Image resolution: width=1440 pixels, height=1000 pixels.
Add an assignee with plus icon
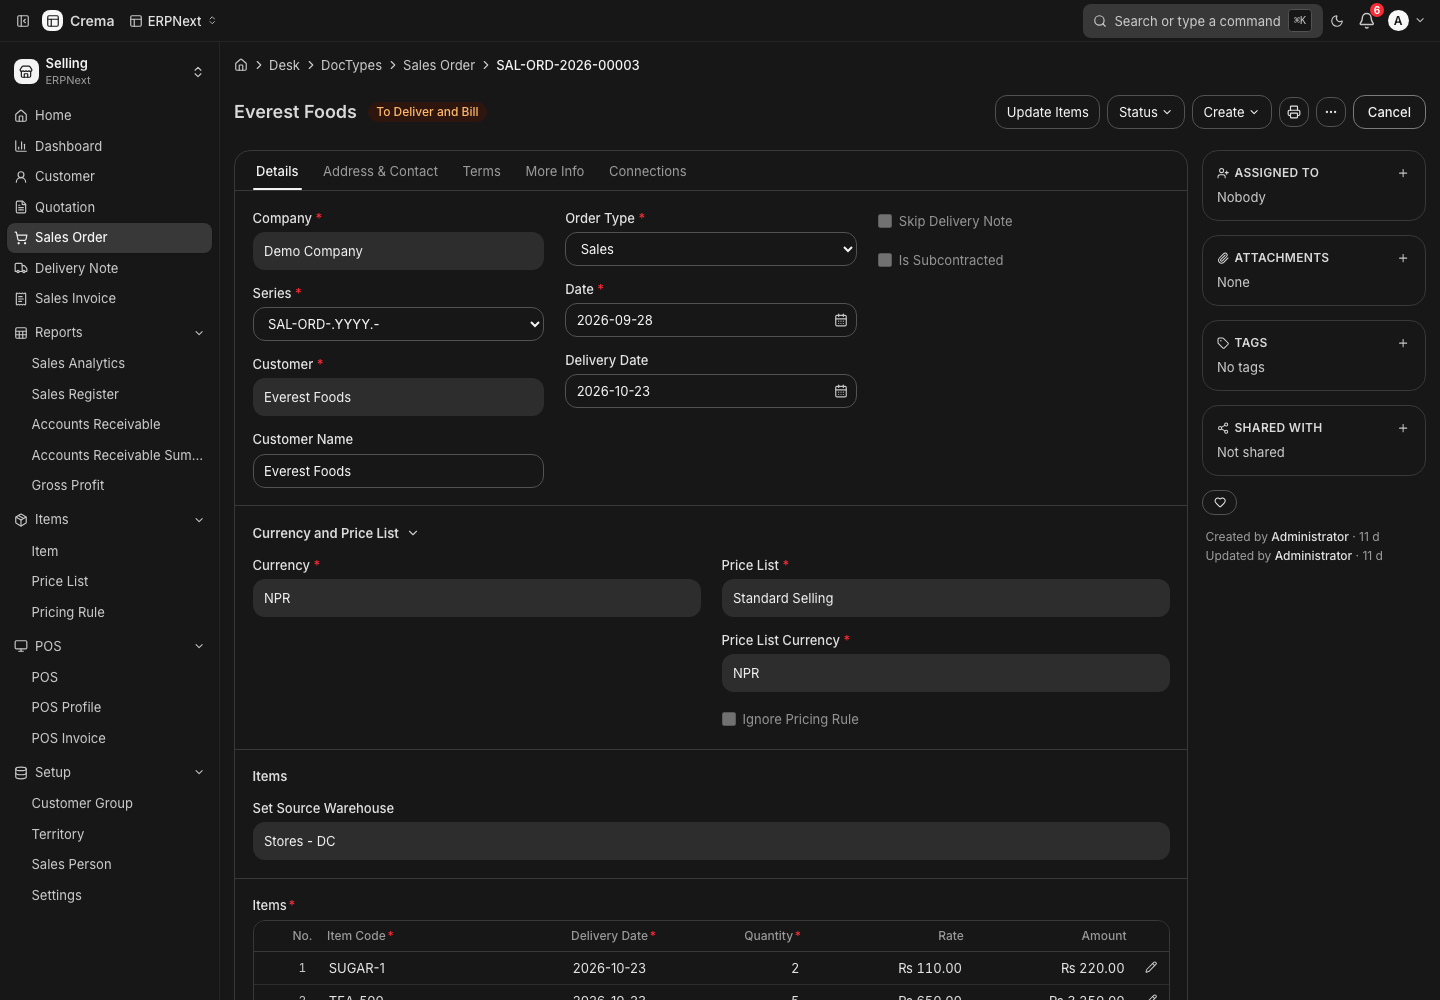pyautogui.click(x=1403, y=173)
